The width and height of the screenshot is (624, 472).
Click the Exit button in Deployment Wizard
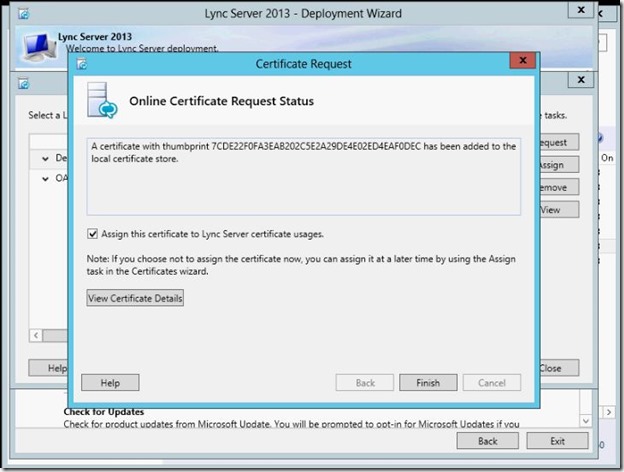558,441
